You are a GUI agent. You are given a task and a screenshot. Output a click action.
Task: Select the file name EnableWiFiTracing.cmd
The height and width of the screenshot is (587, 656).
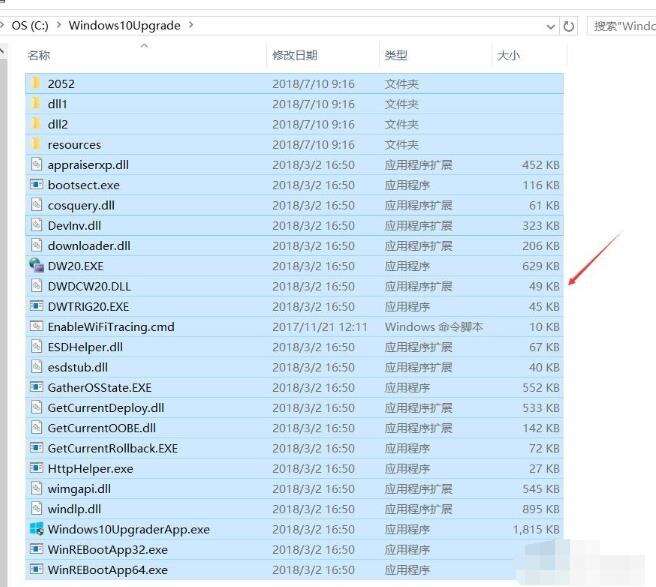(111, 327)
